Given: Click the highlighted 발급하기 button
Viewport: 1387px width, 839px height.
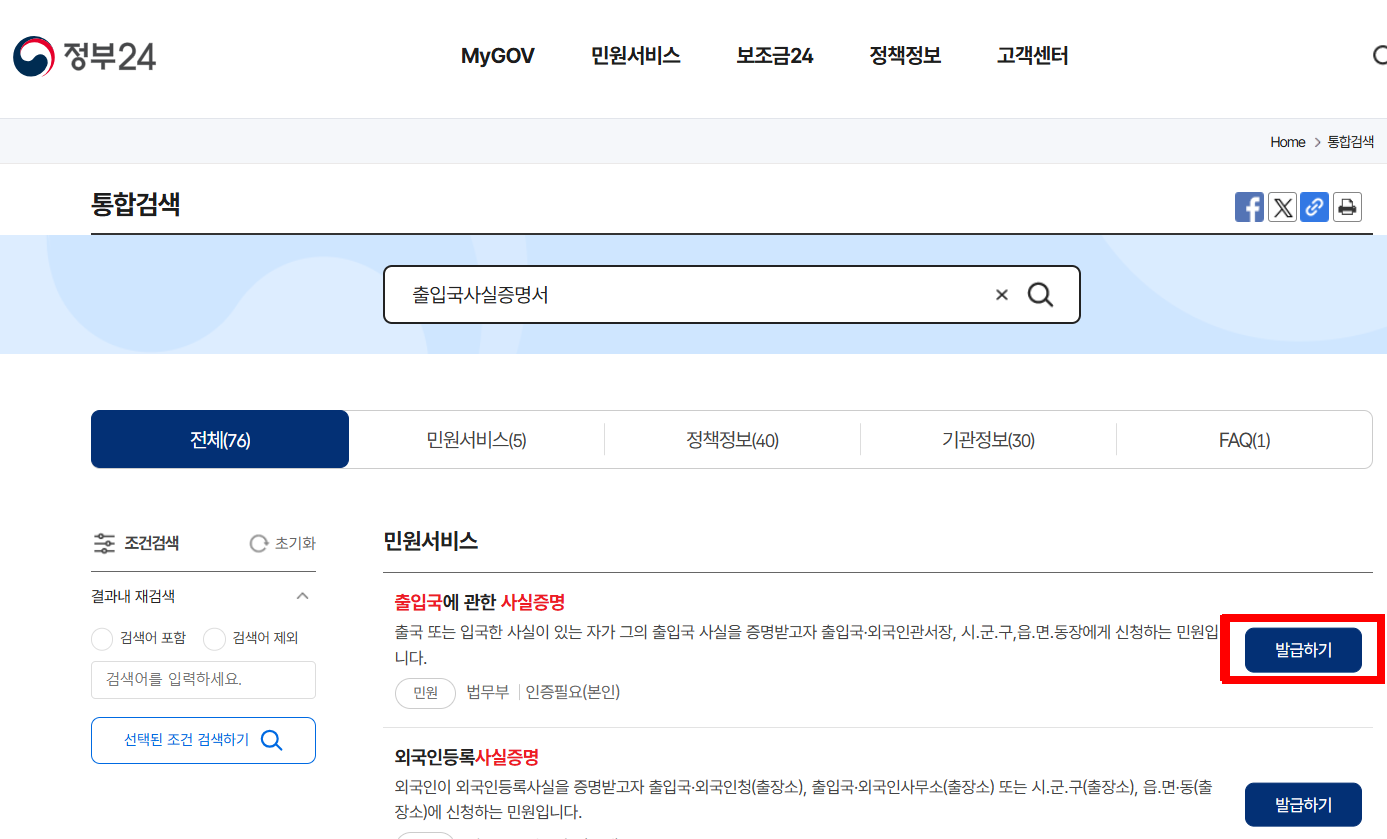Looking at the screenshot, I should point(1303,649).
